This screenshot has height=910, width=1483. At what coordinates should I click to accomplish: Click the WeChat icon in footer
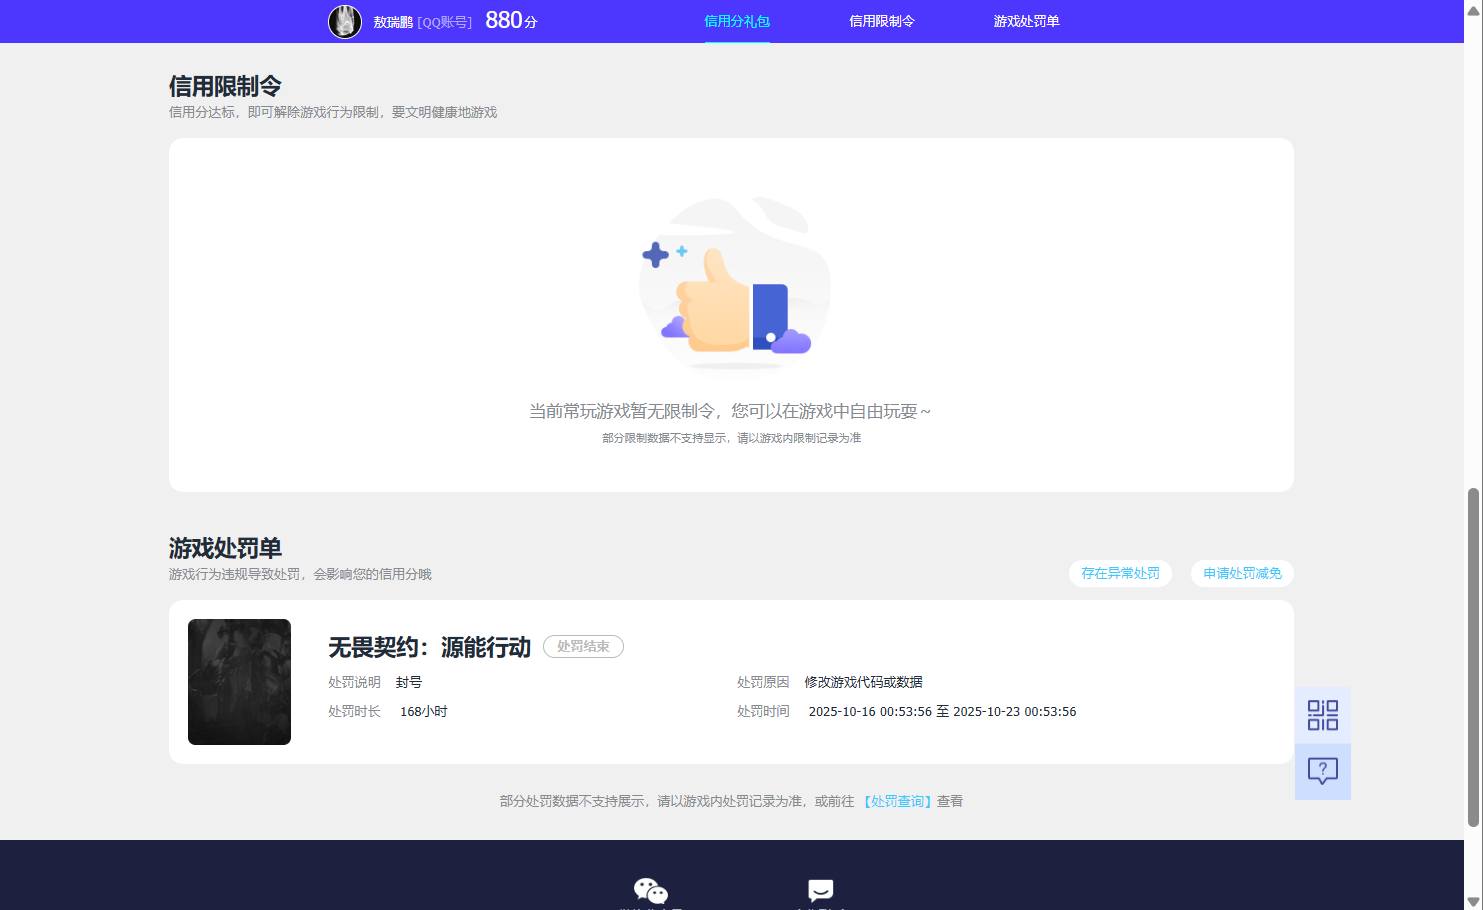(650, 890)
